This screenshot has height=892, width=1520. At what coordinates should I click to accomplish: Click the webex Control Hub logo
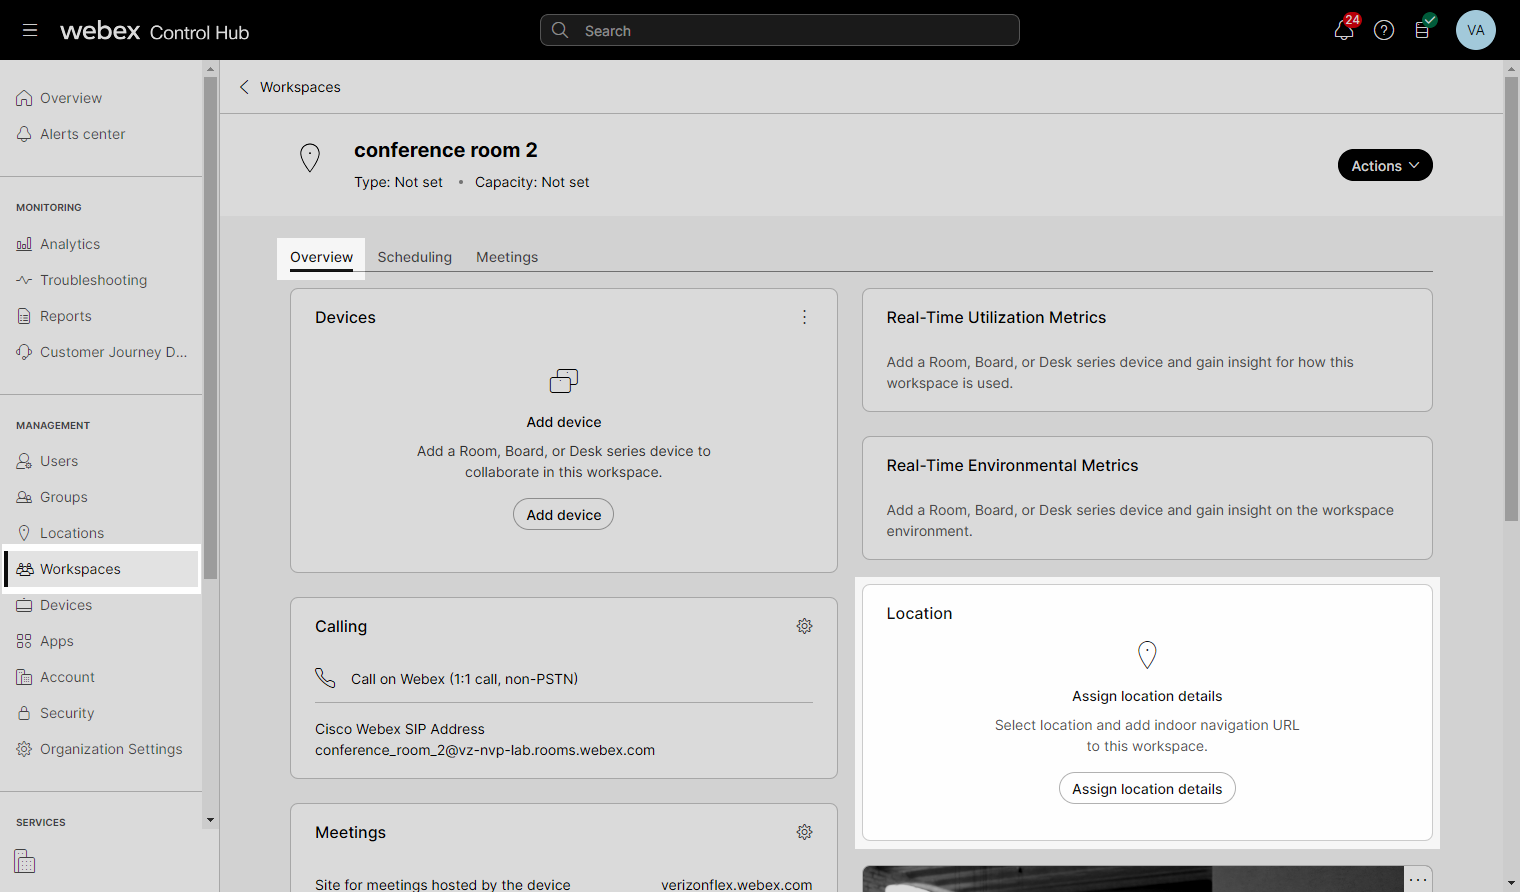coord(154,31)
